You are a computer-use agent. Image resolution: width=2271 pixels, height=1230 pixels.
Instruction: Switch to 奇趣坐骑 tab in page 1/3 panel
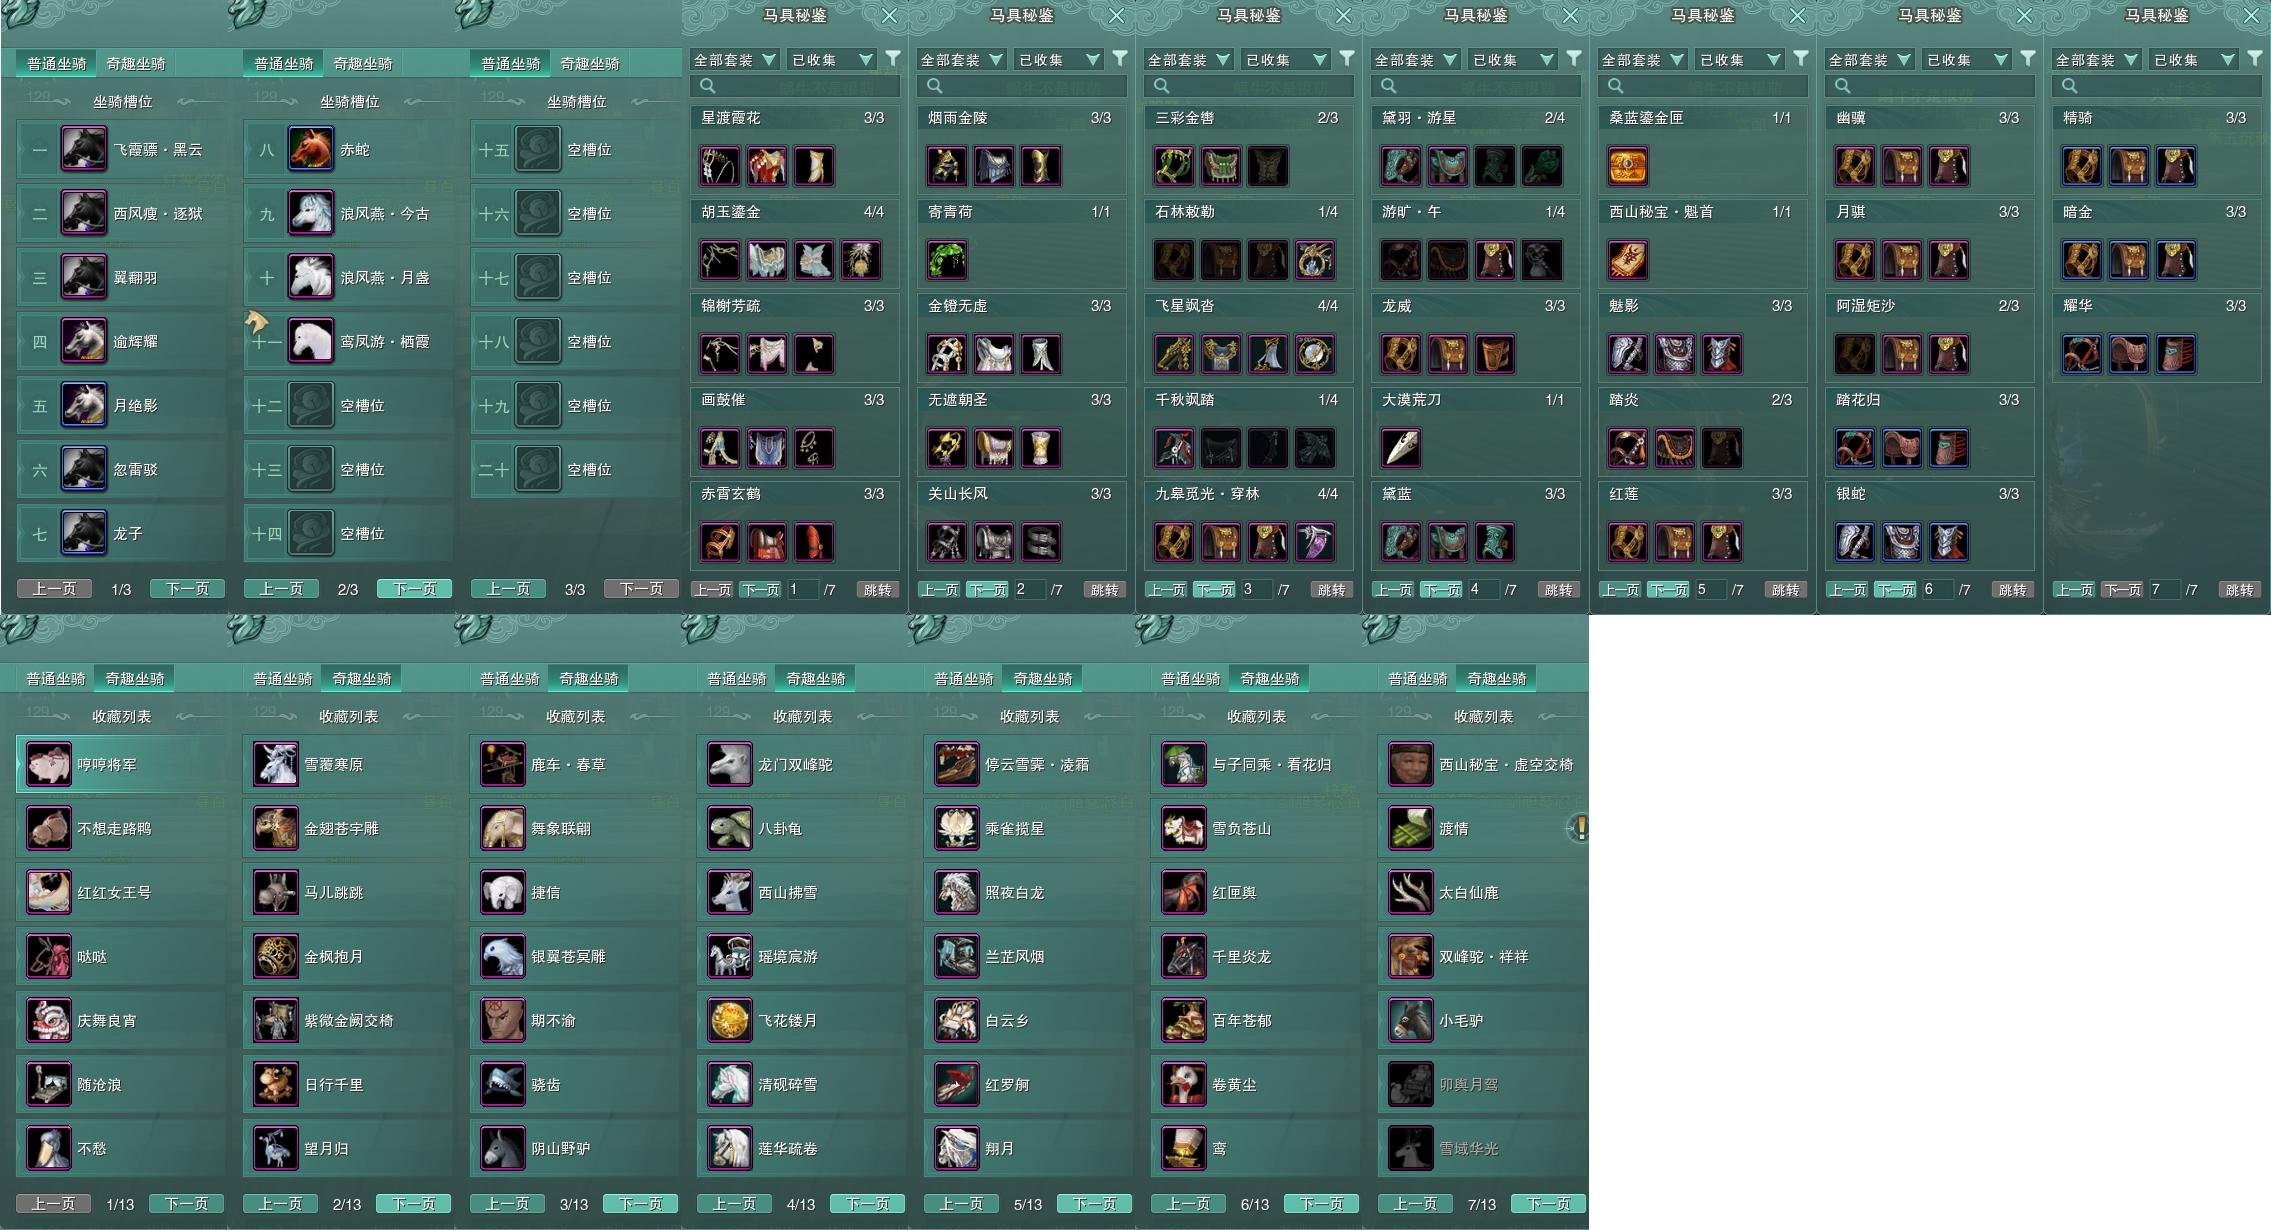click(x=136, y=63)
